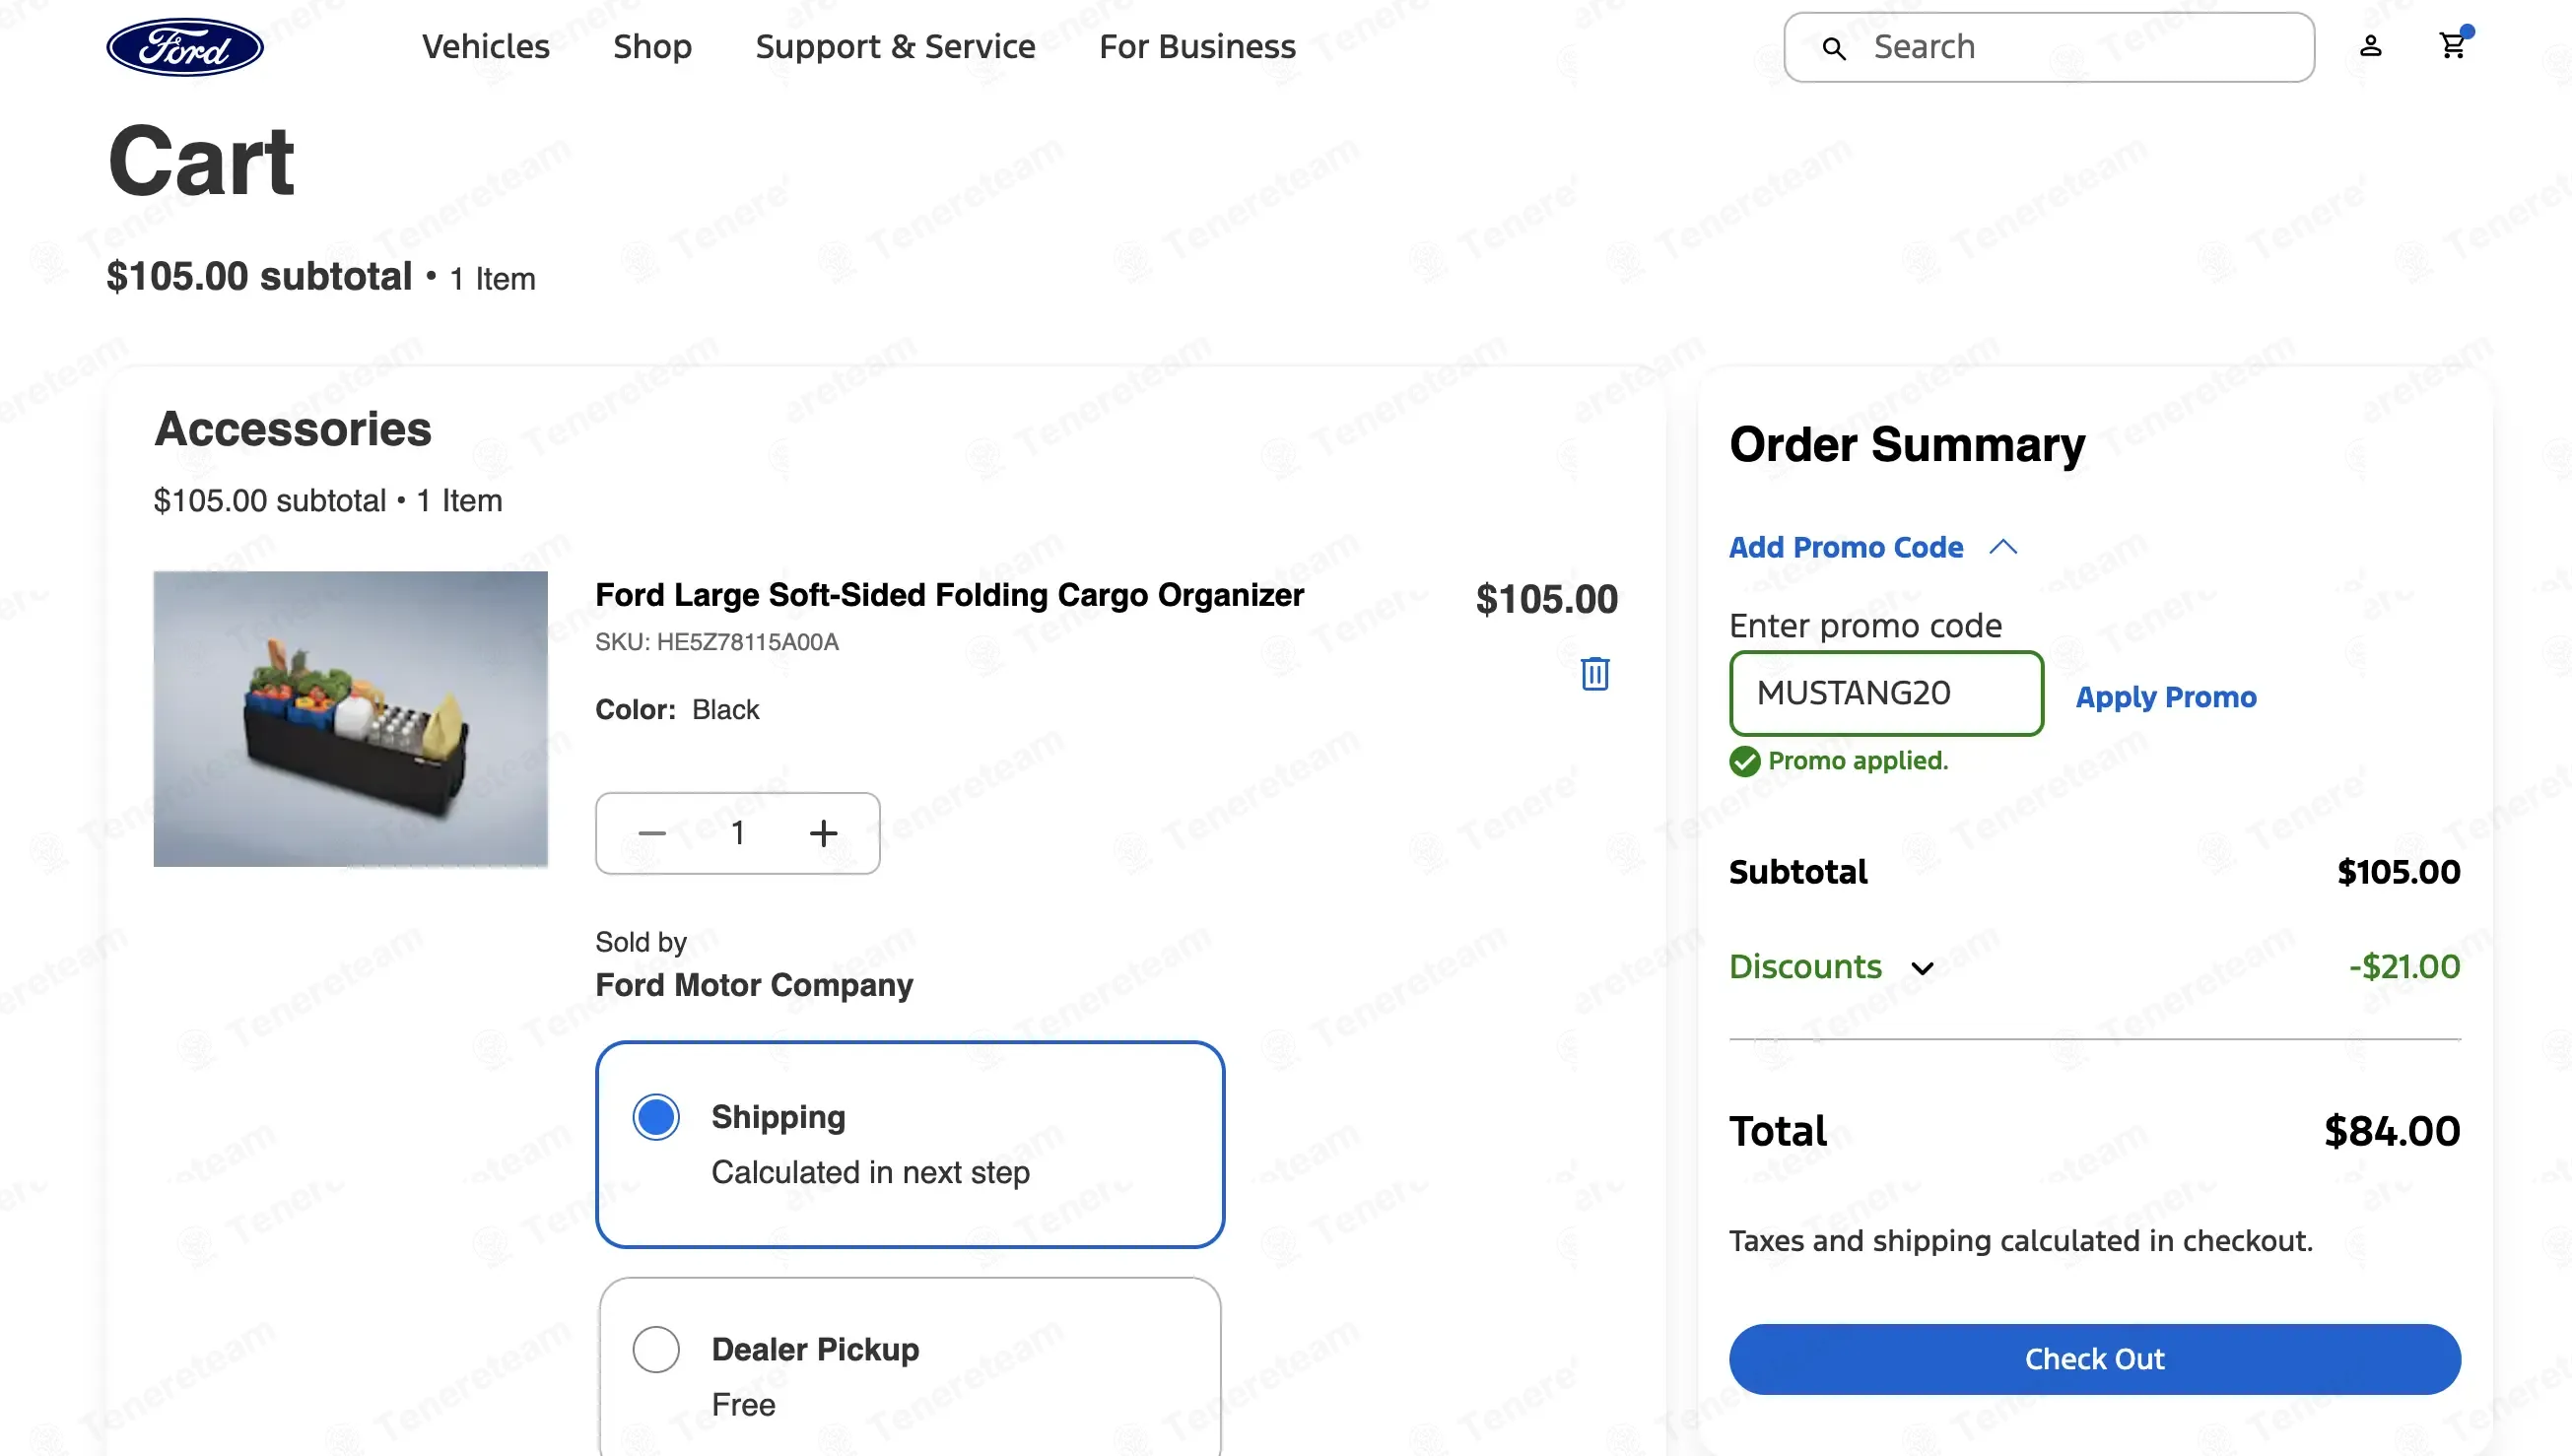
Task: Open the Vehicles menu
Action: pos(485,47)
